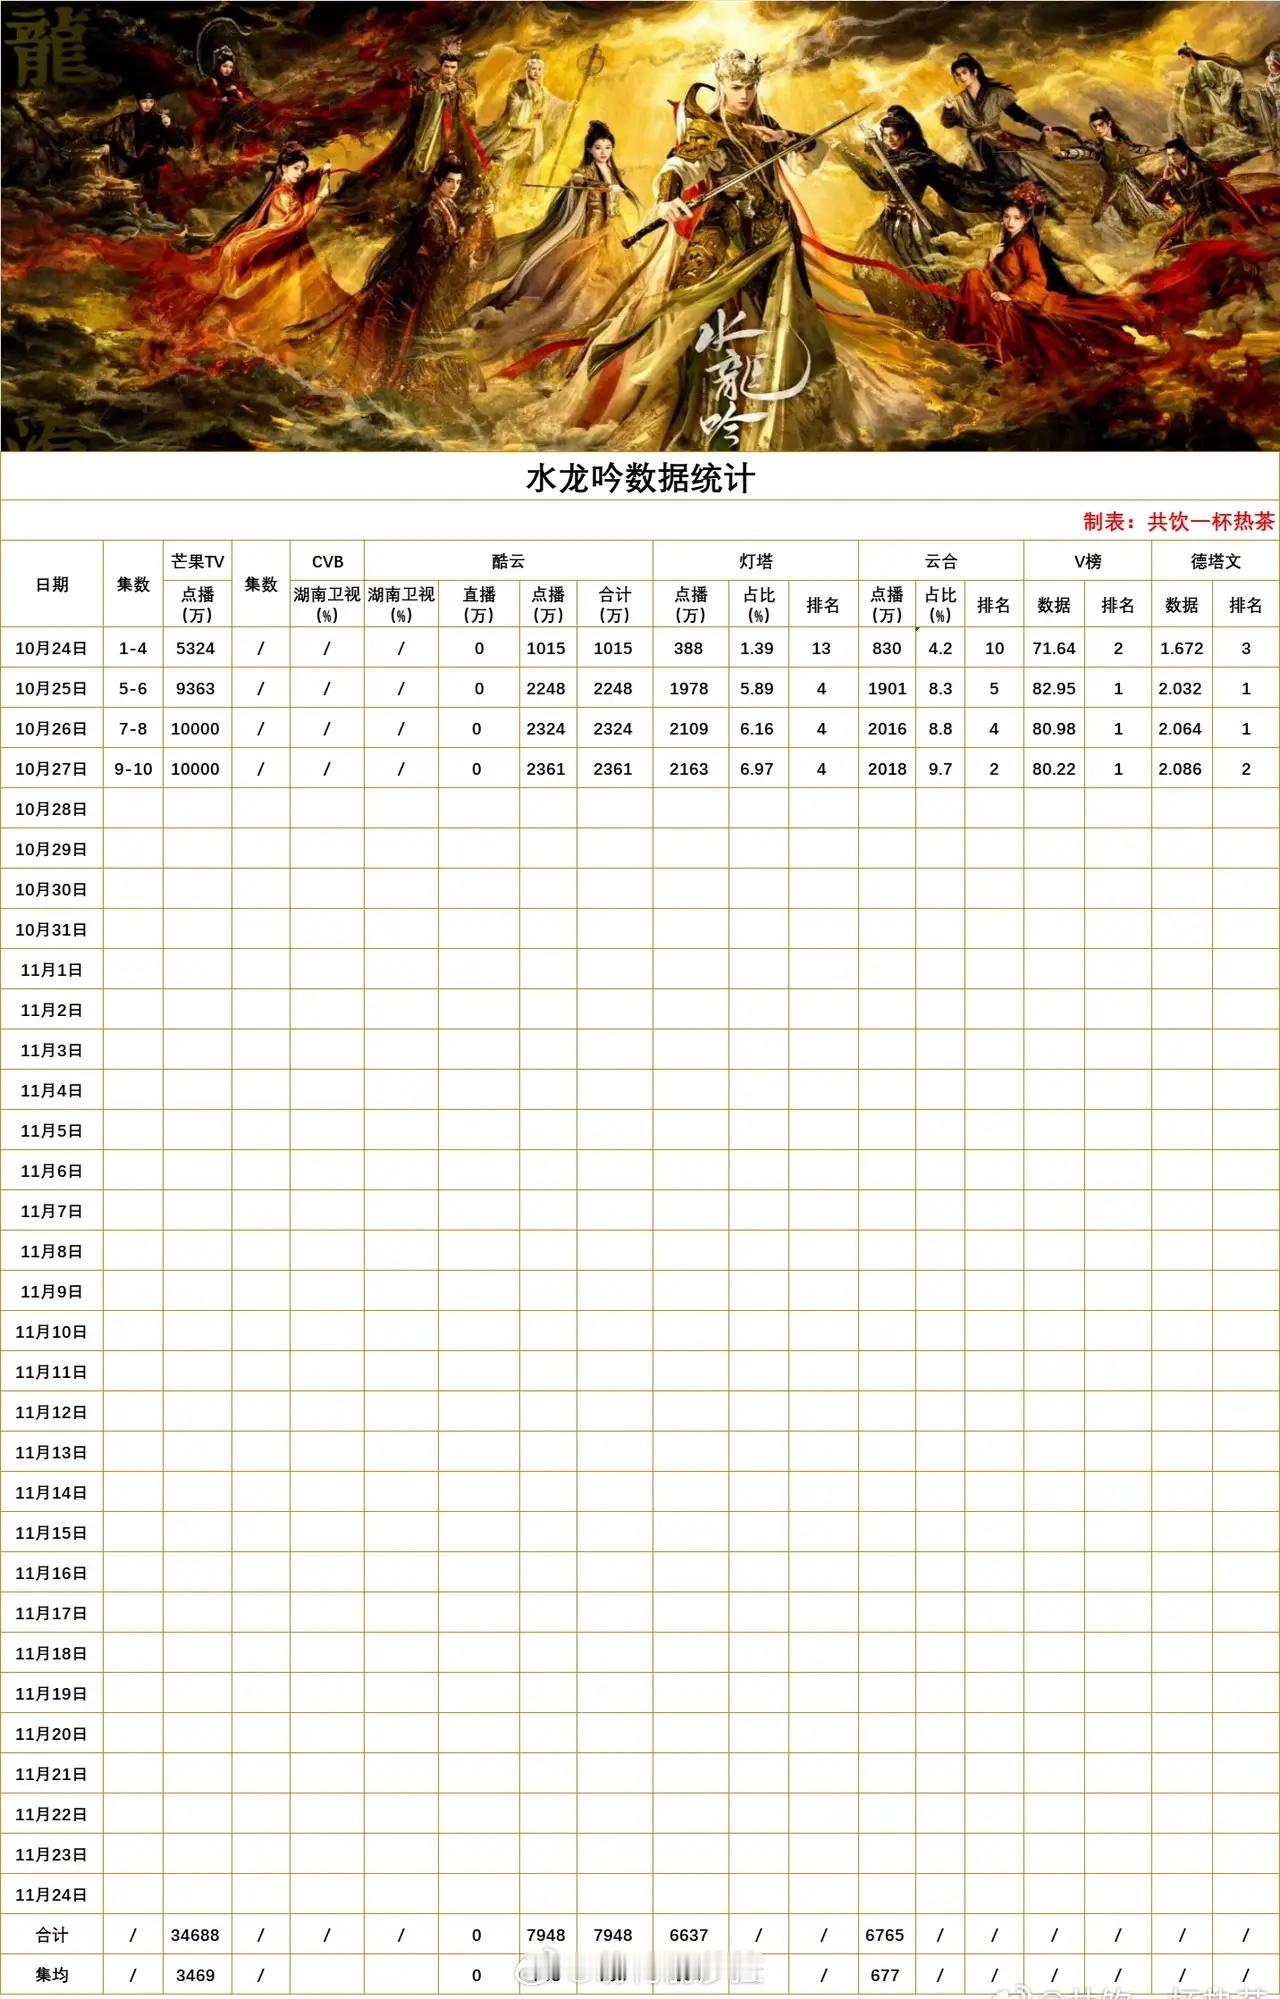Click the date cell 10月26日
This screenshot has height=1999, width=1280.
[51, 728]
